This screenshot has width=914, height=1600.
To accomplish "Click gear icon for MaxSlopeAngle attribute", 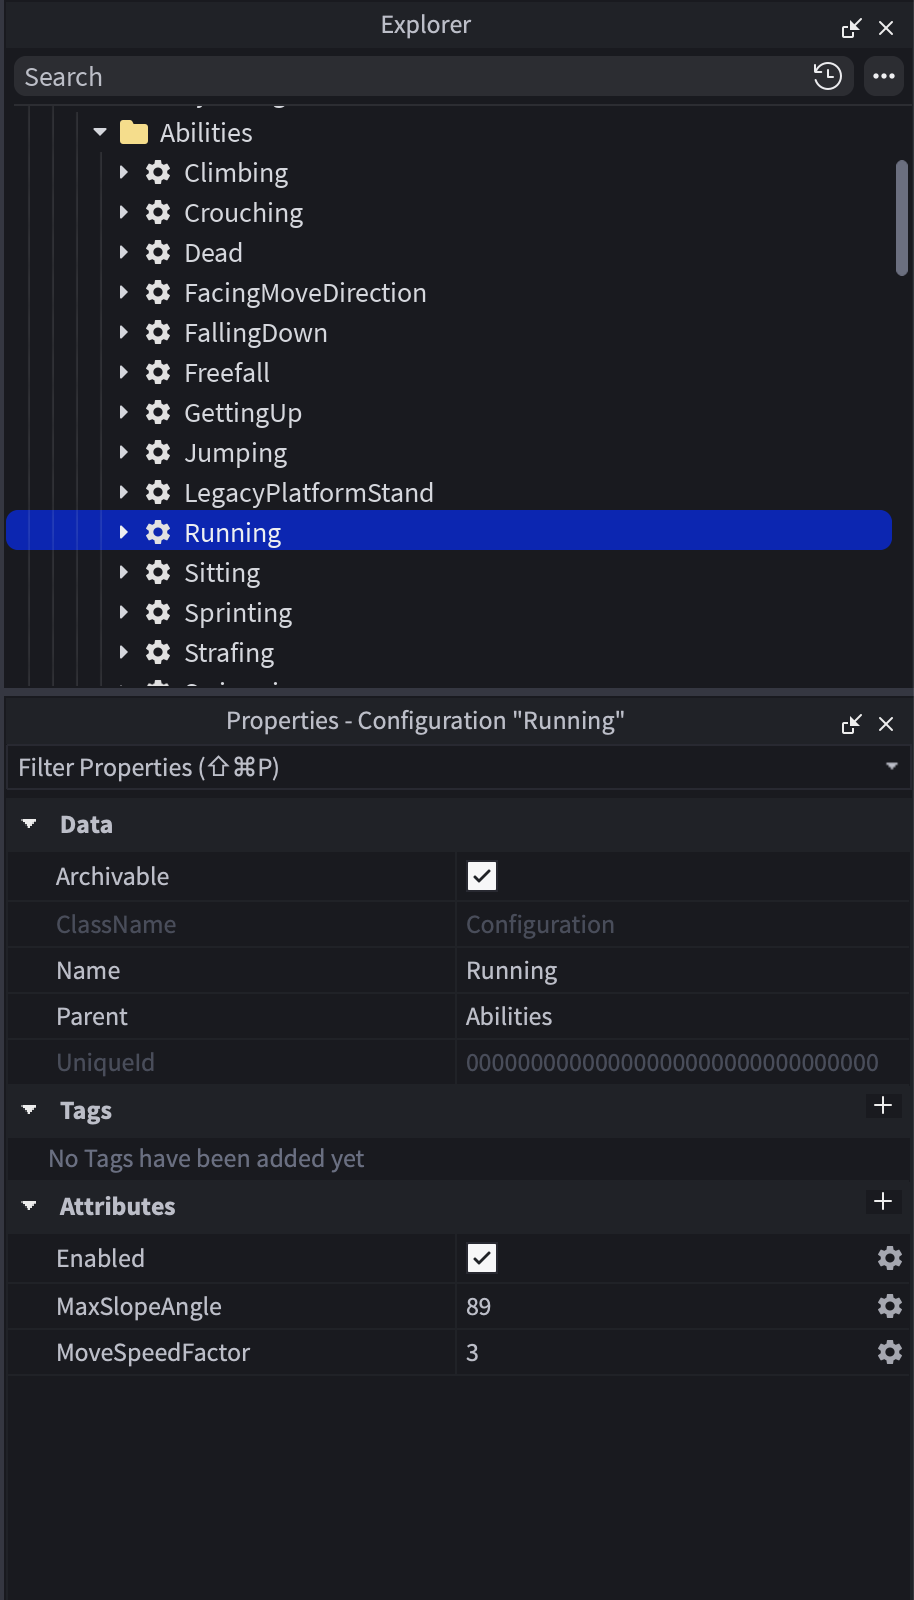I will pos(889,1306).
